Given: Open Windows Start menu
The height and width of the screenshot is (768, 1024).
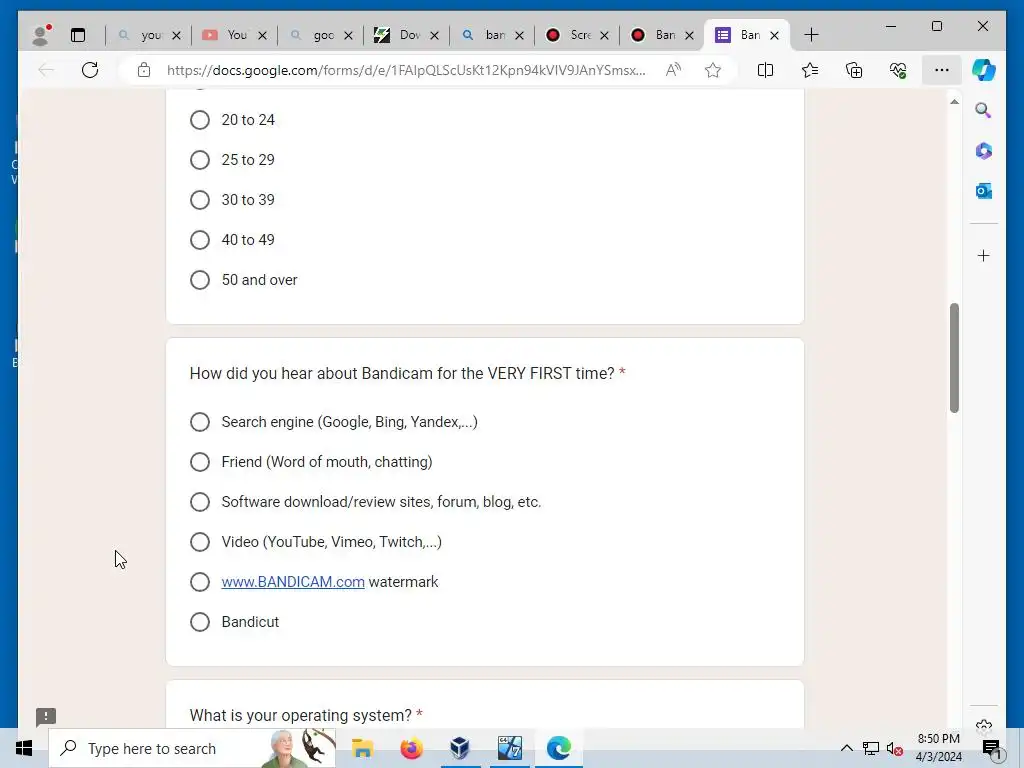Looking at the screenshot, I should (x=24, y=748).
